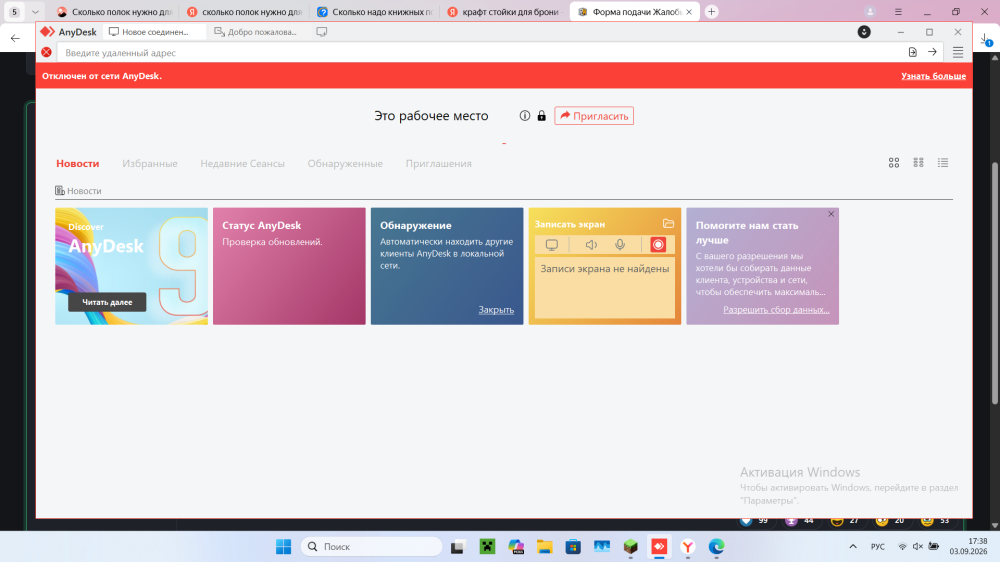
Task: Click the red connection error status icon
Action: (47, 52)
